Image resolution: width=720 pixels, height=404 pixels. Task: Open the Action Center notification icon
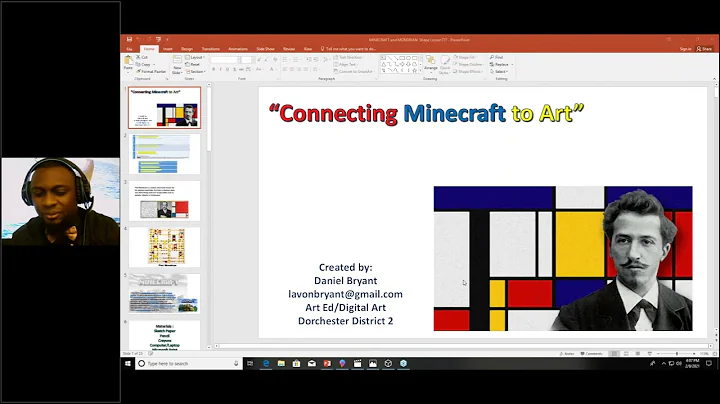pyautogui.click(x=709, y=363)
